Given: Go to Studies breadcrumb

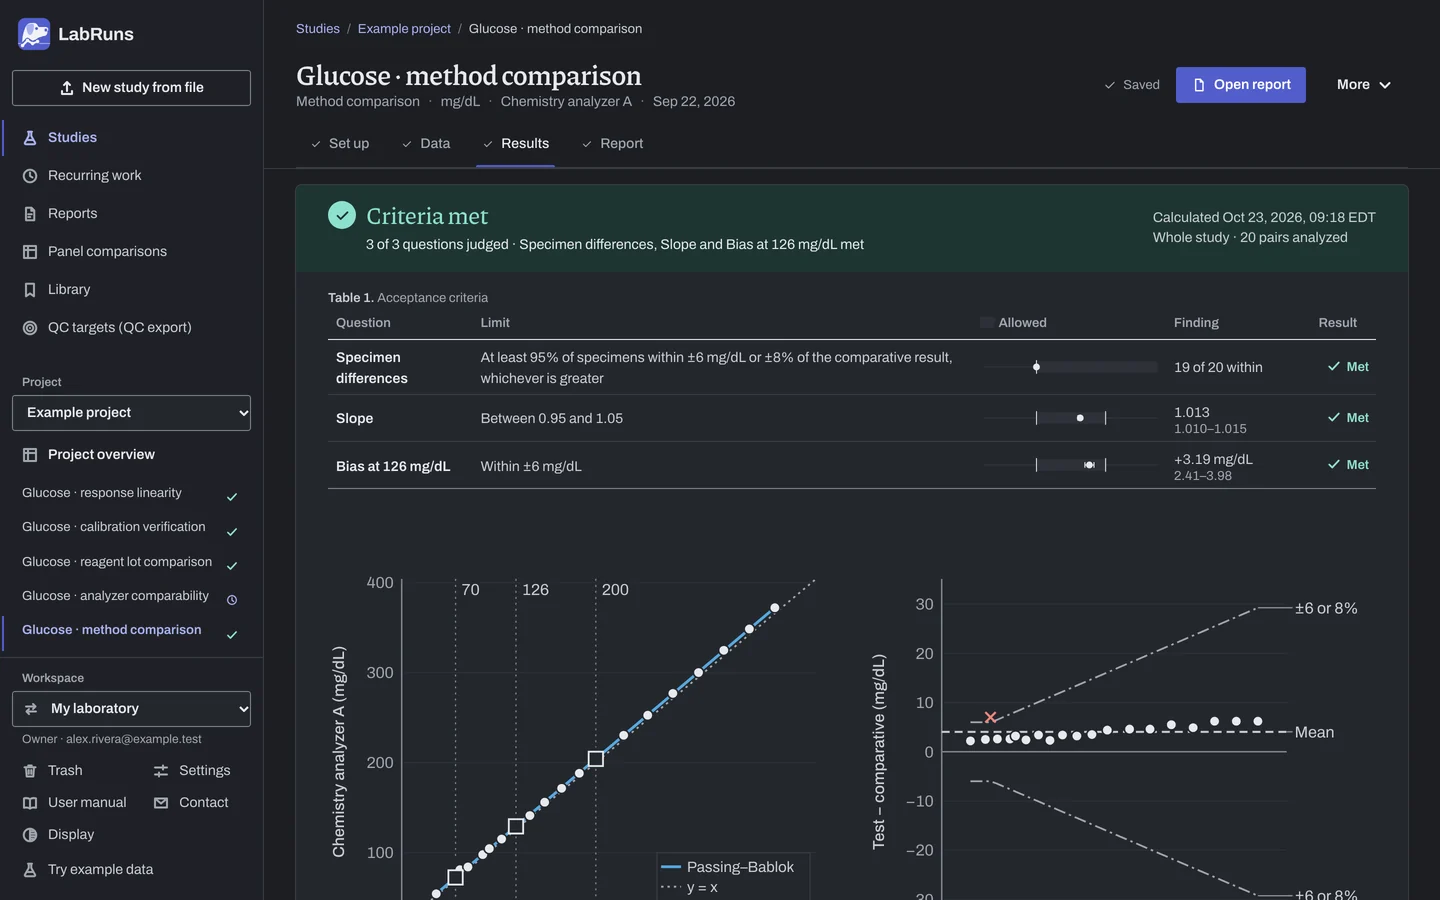Looking at the screenshot, I should point(318,29).
